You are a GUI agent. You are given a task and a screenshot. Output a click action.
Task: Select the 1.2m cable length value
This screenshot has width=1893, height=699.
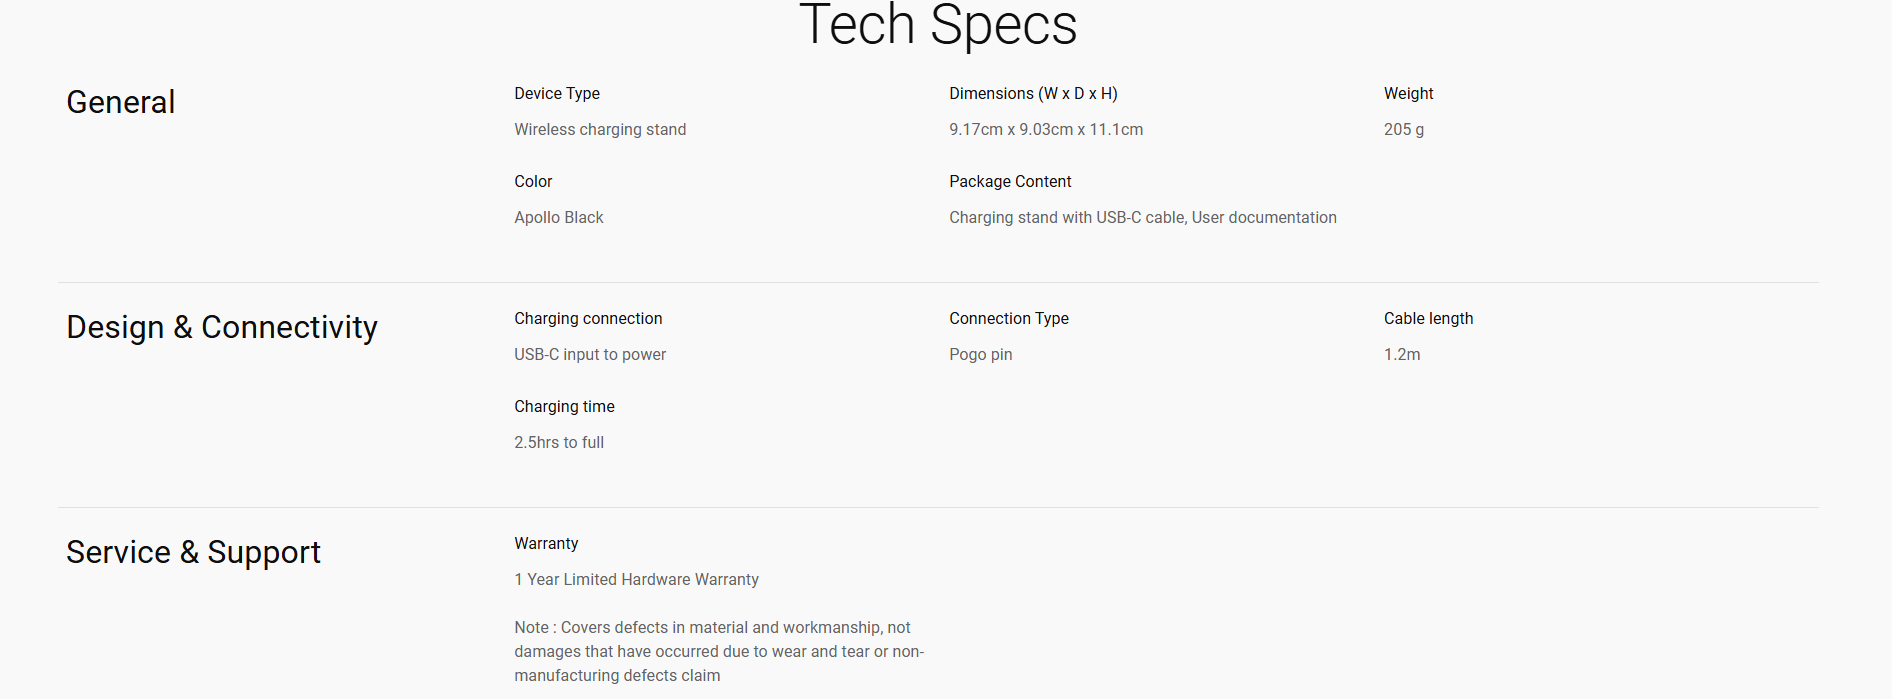pyautogui.click(x=1402, y=354)
